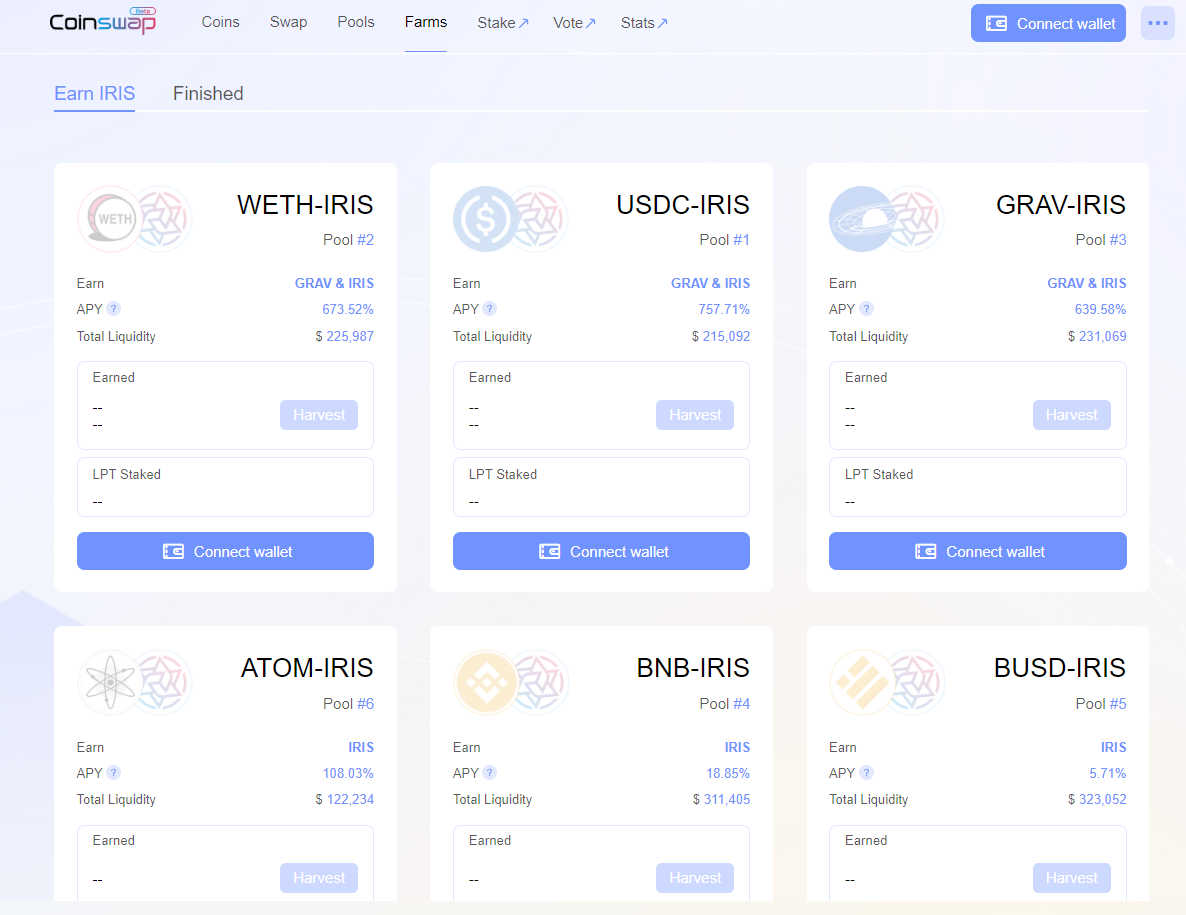
Task: Open the Coins menu item
Action: tap(220, 22)
